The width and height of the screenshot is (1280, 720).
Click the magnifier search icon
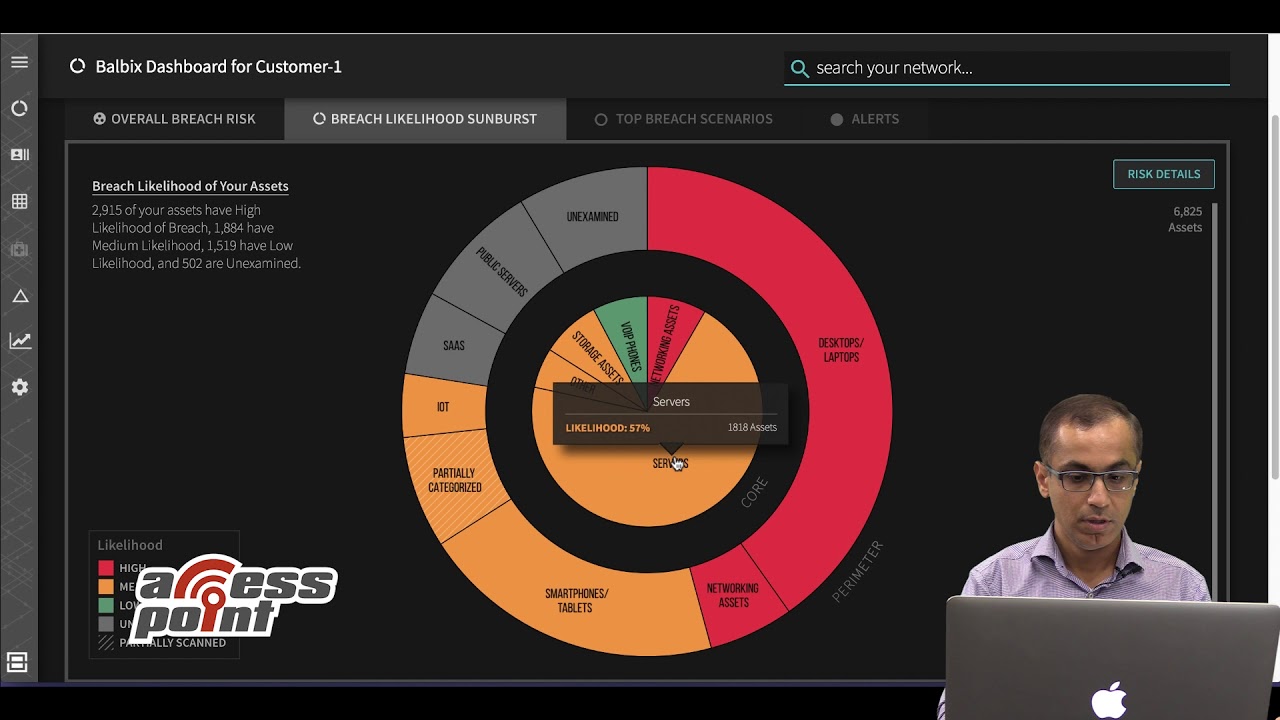click(x=799, y=68)
